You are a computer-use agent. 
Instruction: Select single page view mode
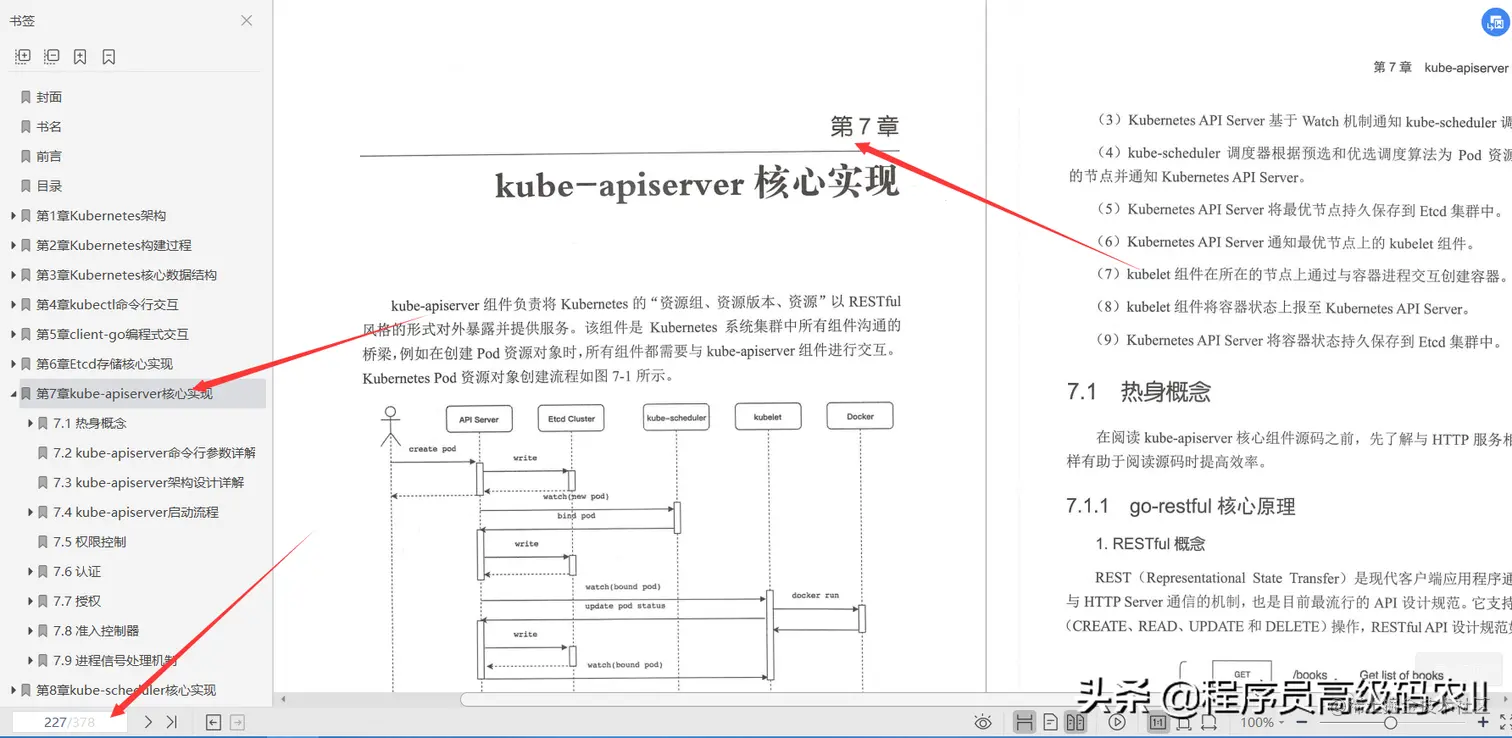1050,721
